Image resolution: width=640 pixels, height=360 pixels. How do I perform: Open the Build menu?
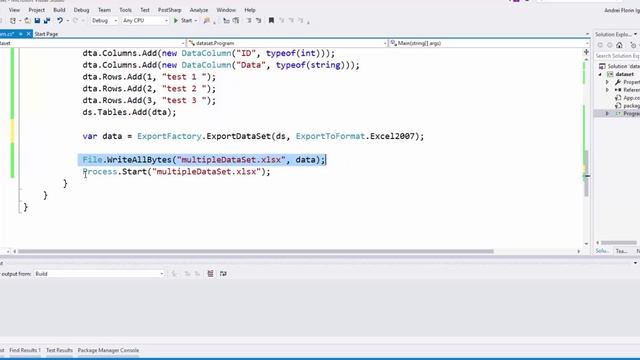pyautogui.click(x=59, y=10)
